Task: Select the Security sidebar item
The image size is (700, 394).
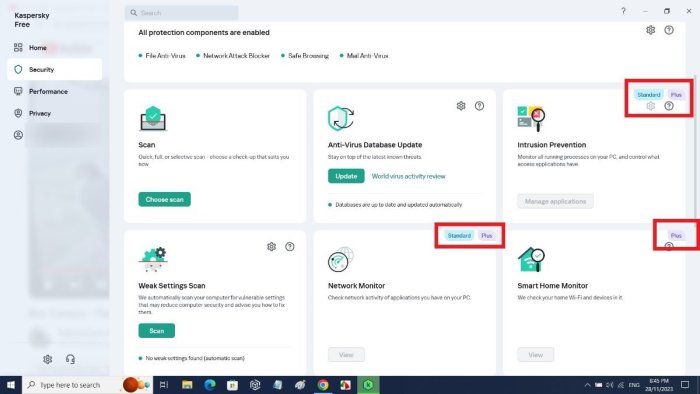Action: click(x=54, y=69)
